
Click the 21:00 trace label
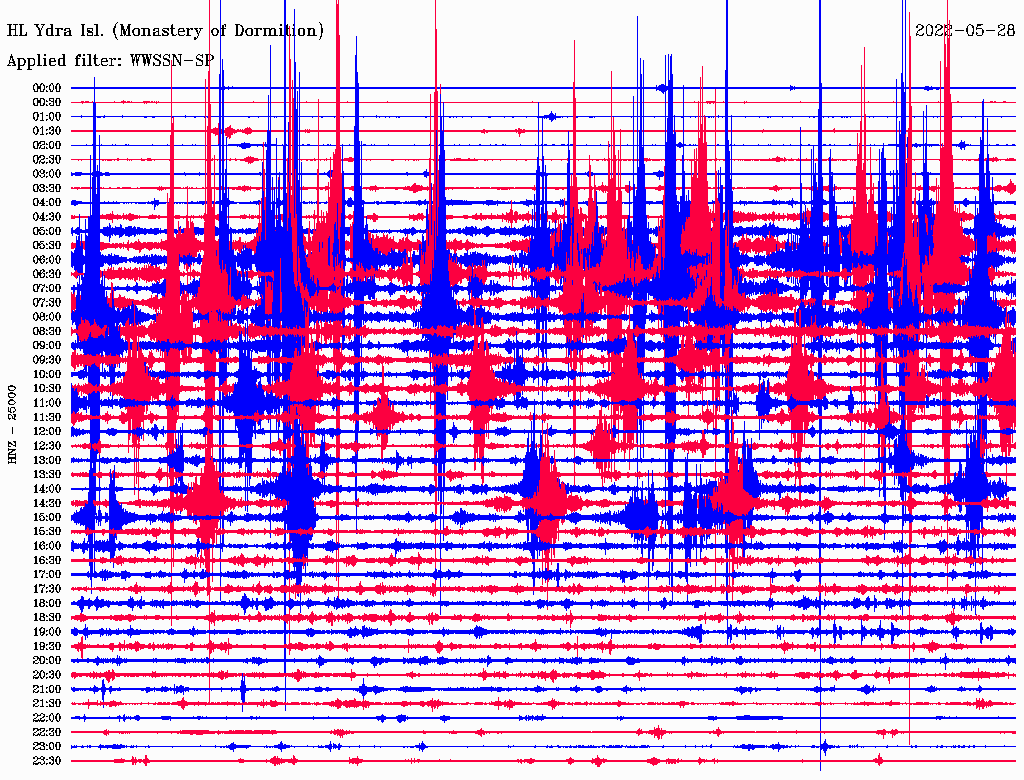pos(47,690)
